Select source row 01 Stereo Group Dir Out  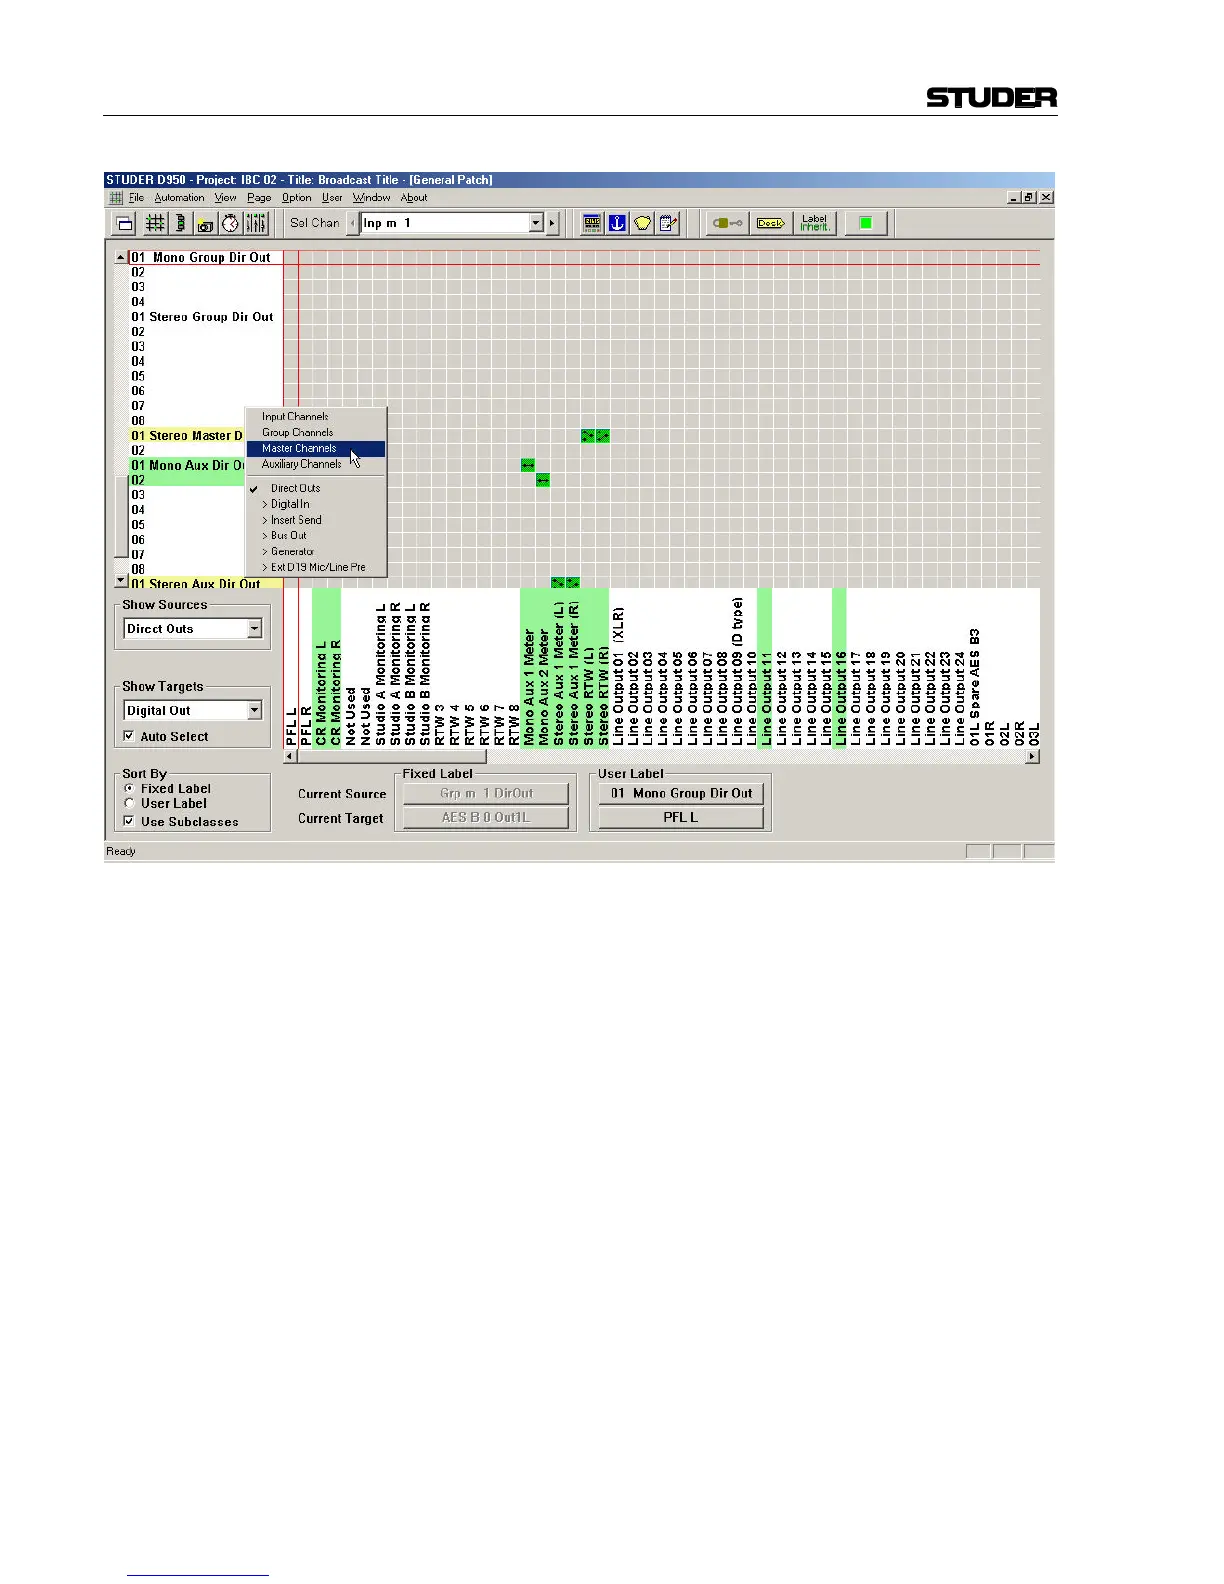(x=206, y=317)
